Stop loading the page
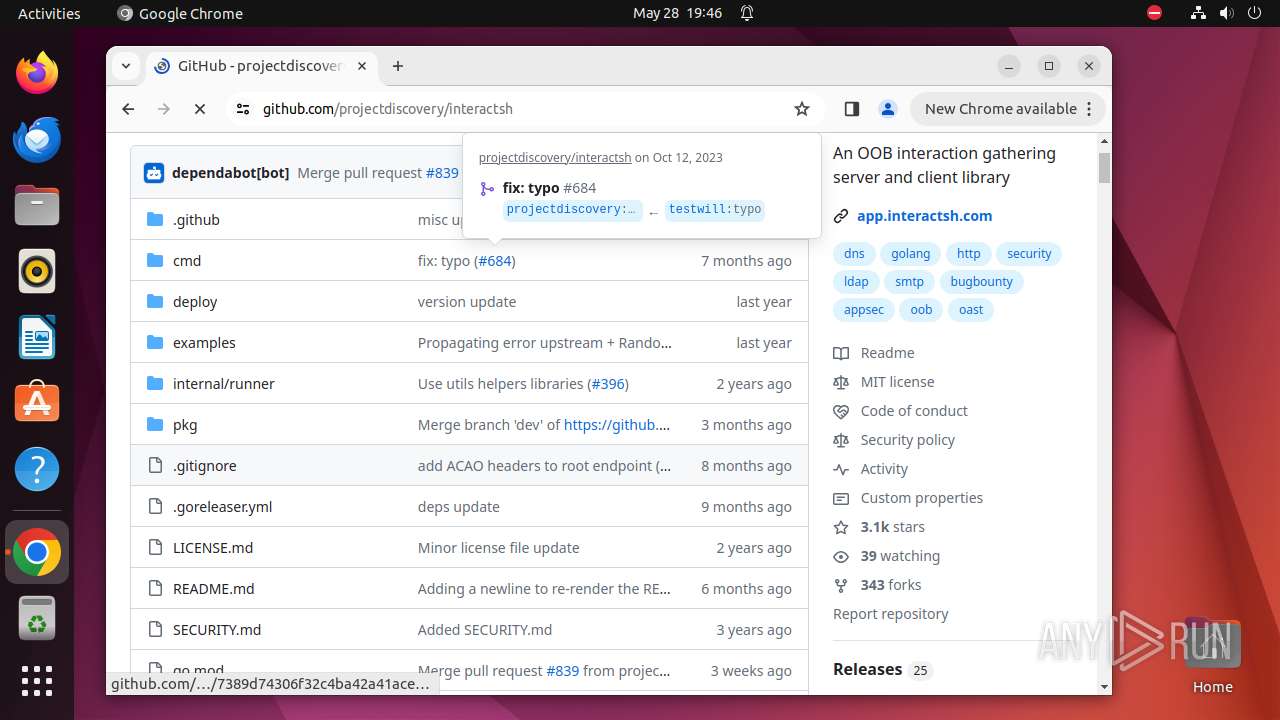This screenshot has width=1280, height=720. pyautogui.click(x=200, y=109)
